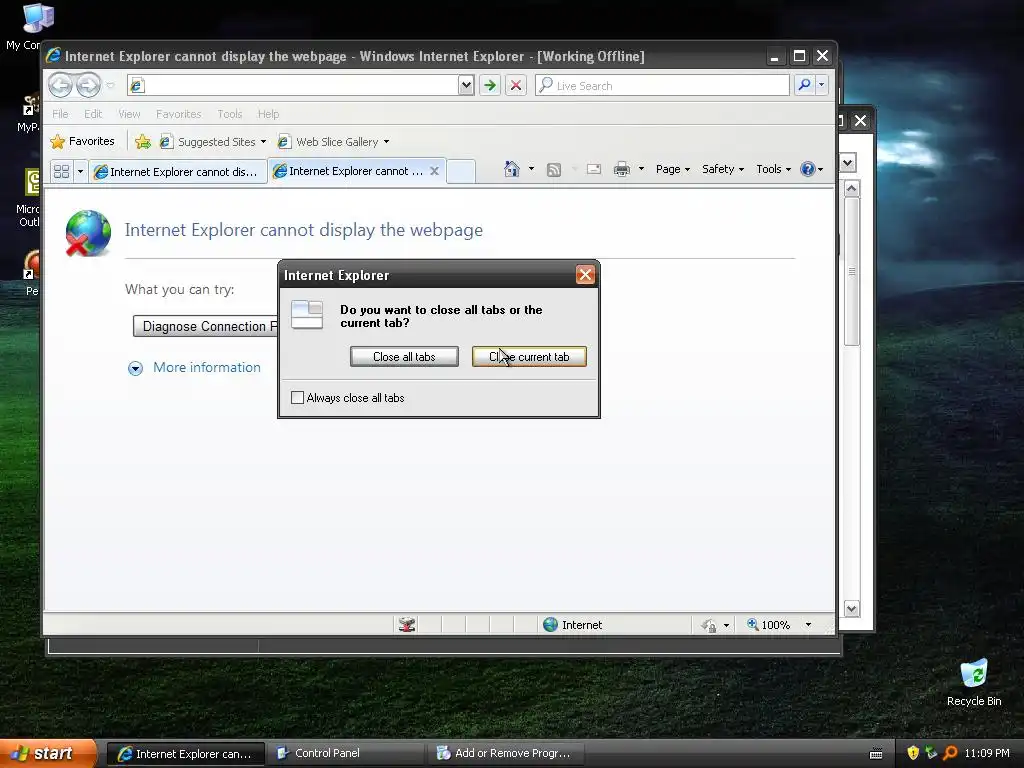Open the Tools menu in menu bar

point(229,114)
